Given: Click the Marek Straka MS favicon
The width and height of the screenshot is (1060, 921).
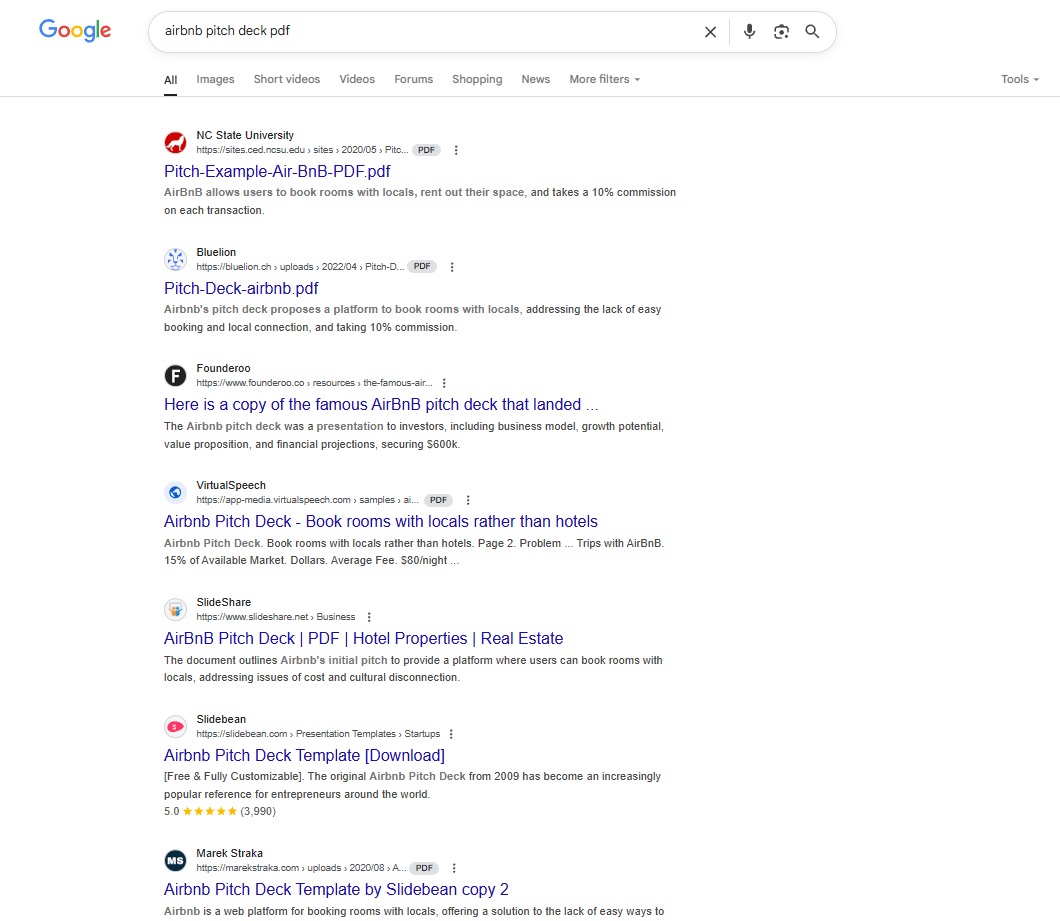Looking at the screenshot, I should pos(176,860).
